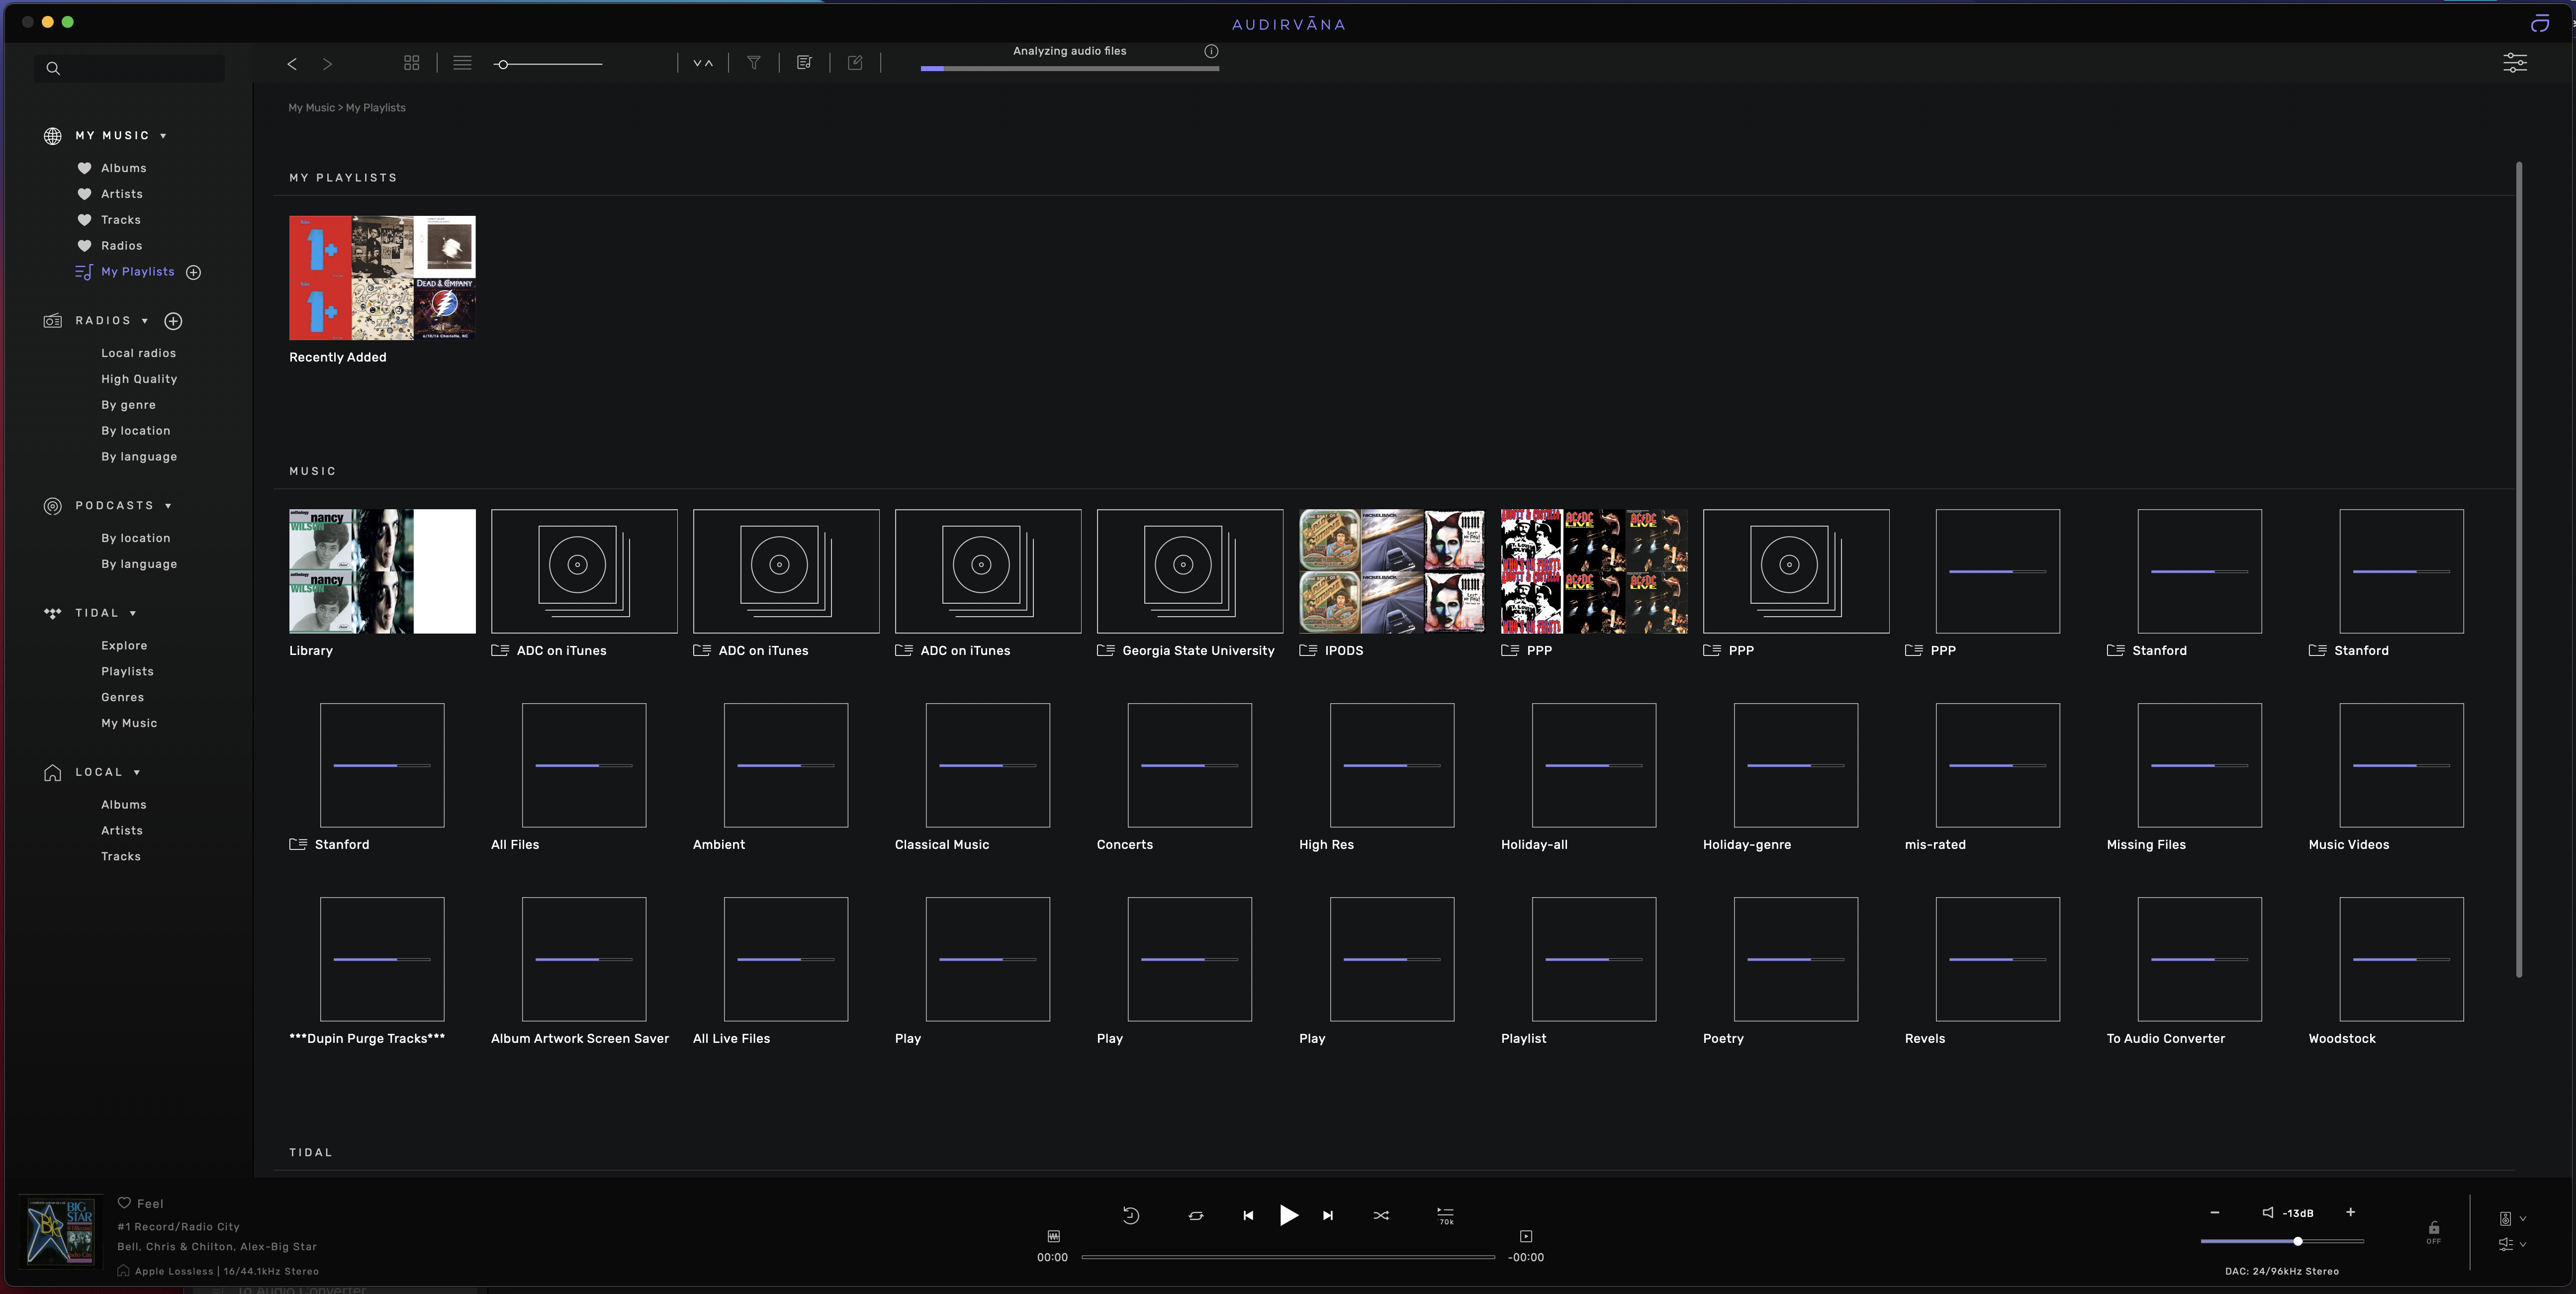
Task: Restart track with replay icon
Action: click(1130, 1215)
